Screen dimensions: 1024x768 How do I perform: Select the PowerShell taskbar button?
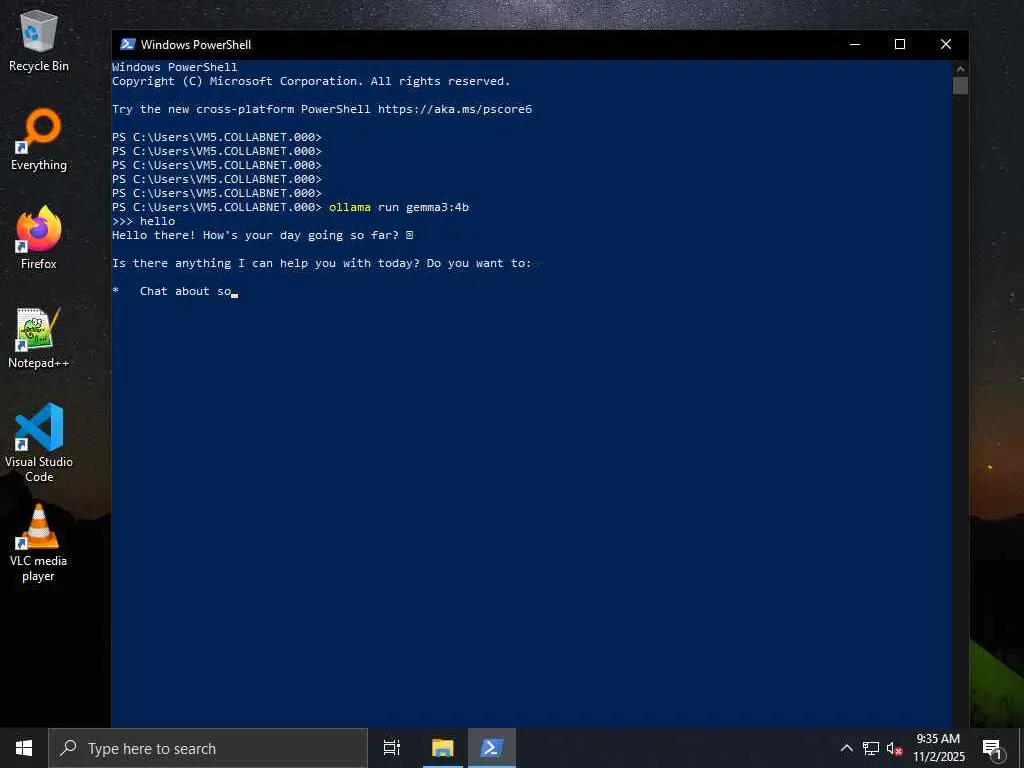click(x=492, y=748)
